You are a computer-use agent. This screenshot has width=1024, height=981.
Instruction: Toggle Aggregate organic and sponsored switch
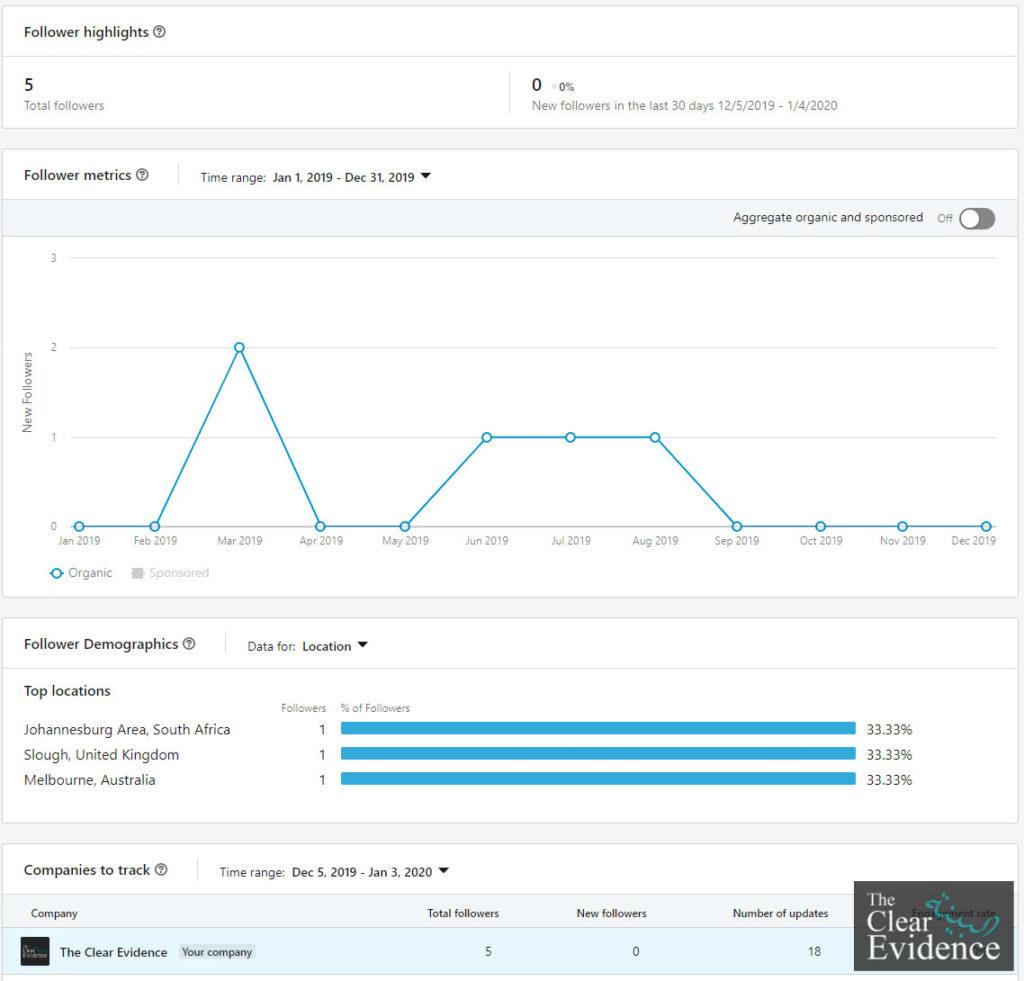pos(976,219)
